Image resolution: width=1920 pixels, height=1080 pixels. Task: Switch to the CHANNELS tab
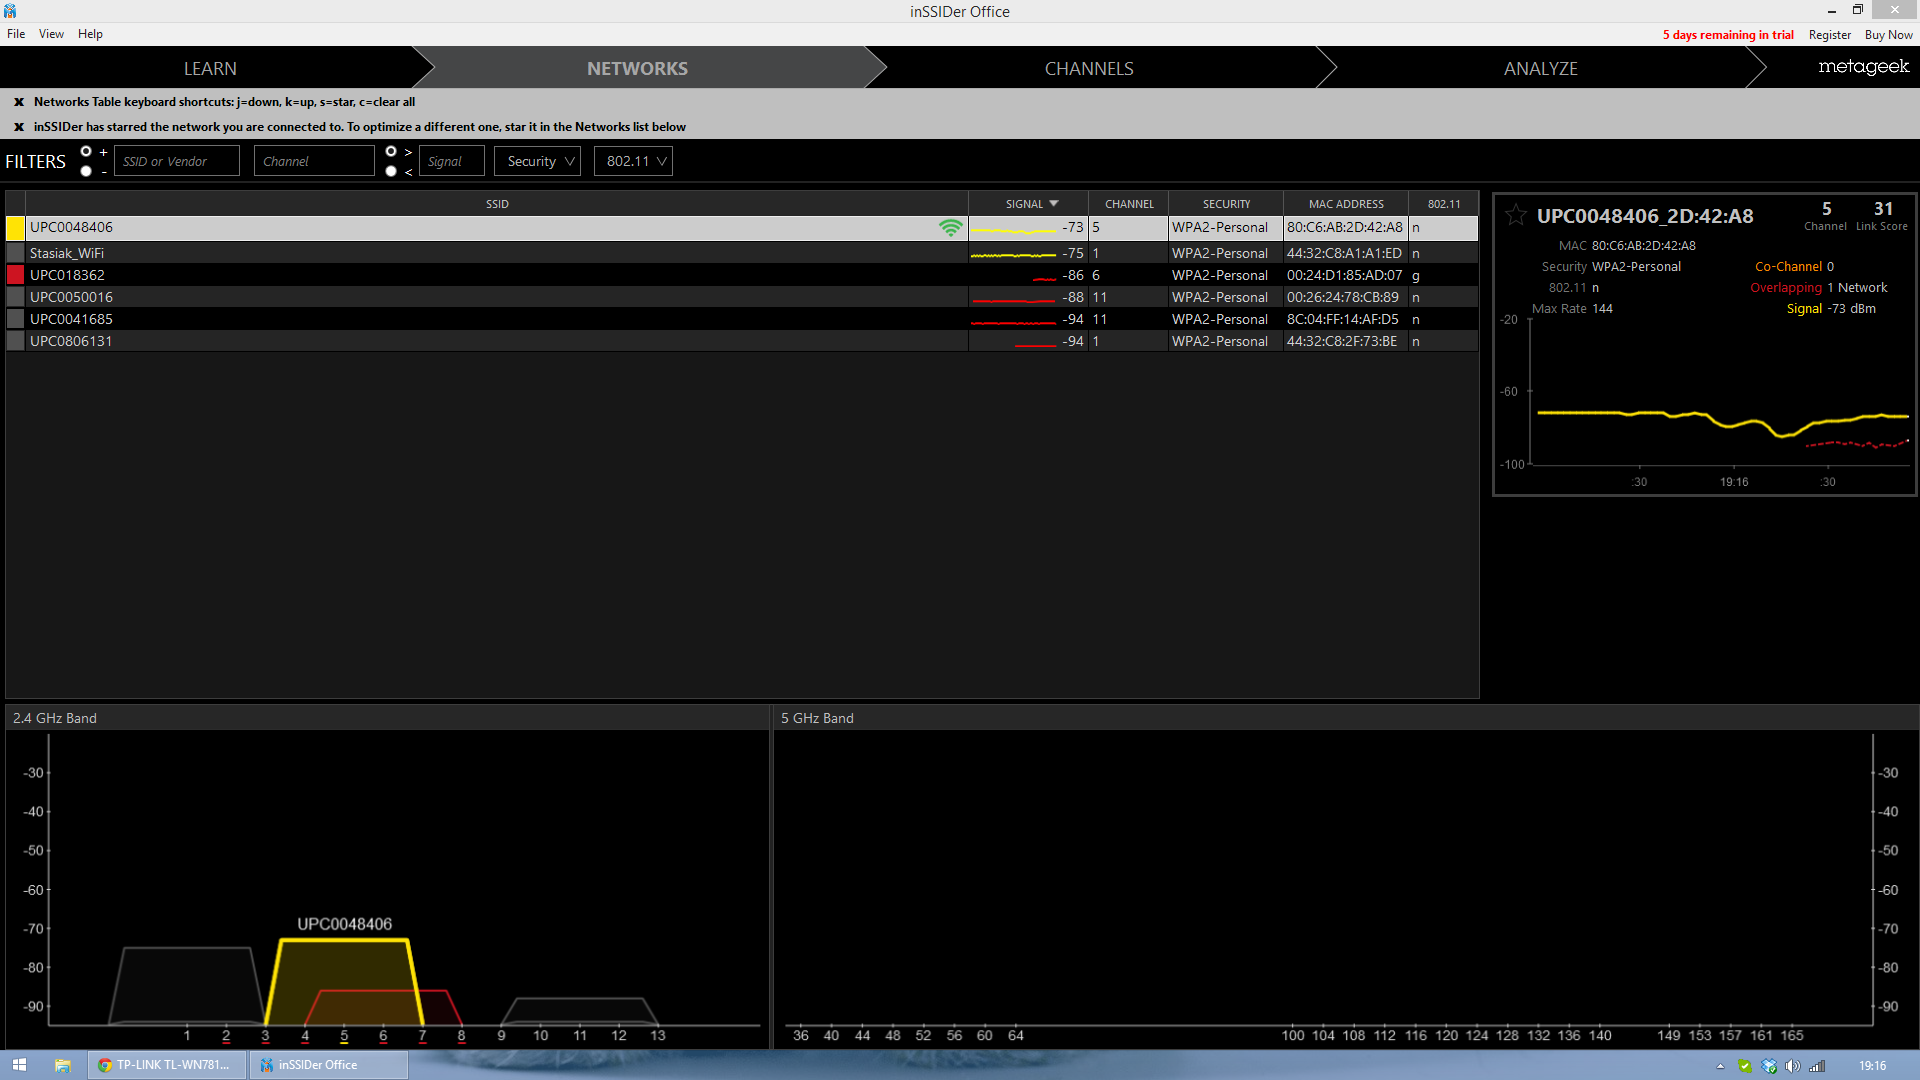tap(1089, 68)
